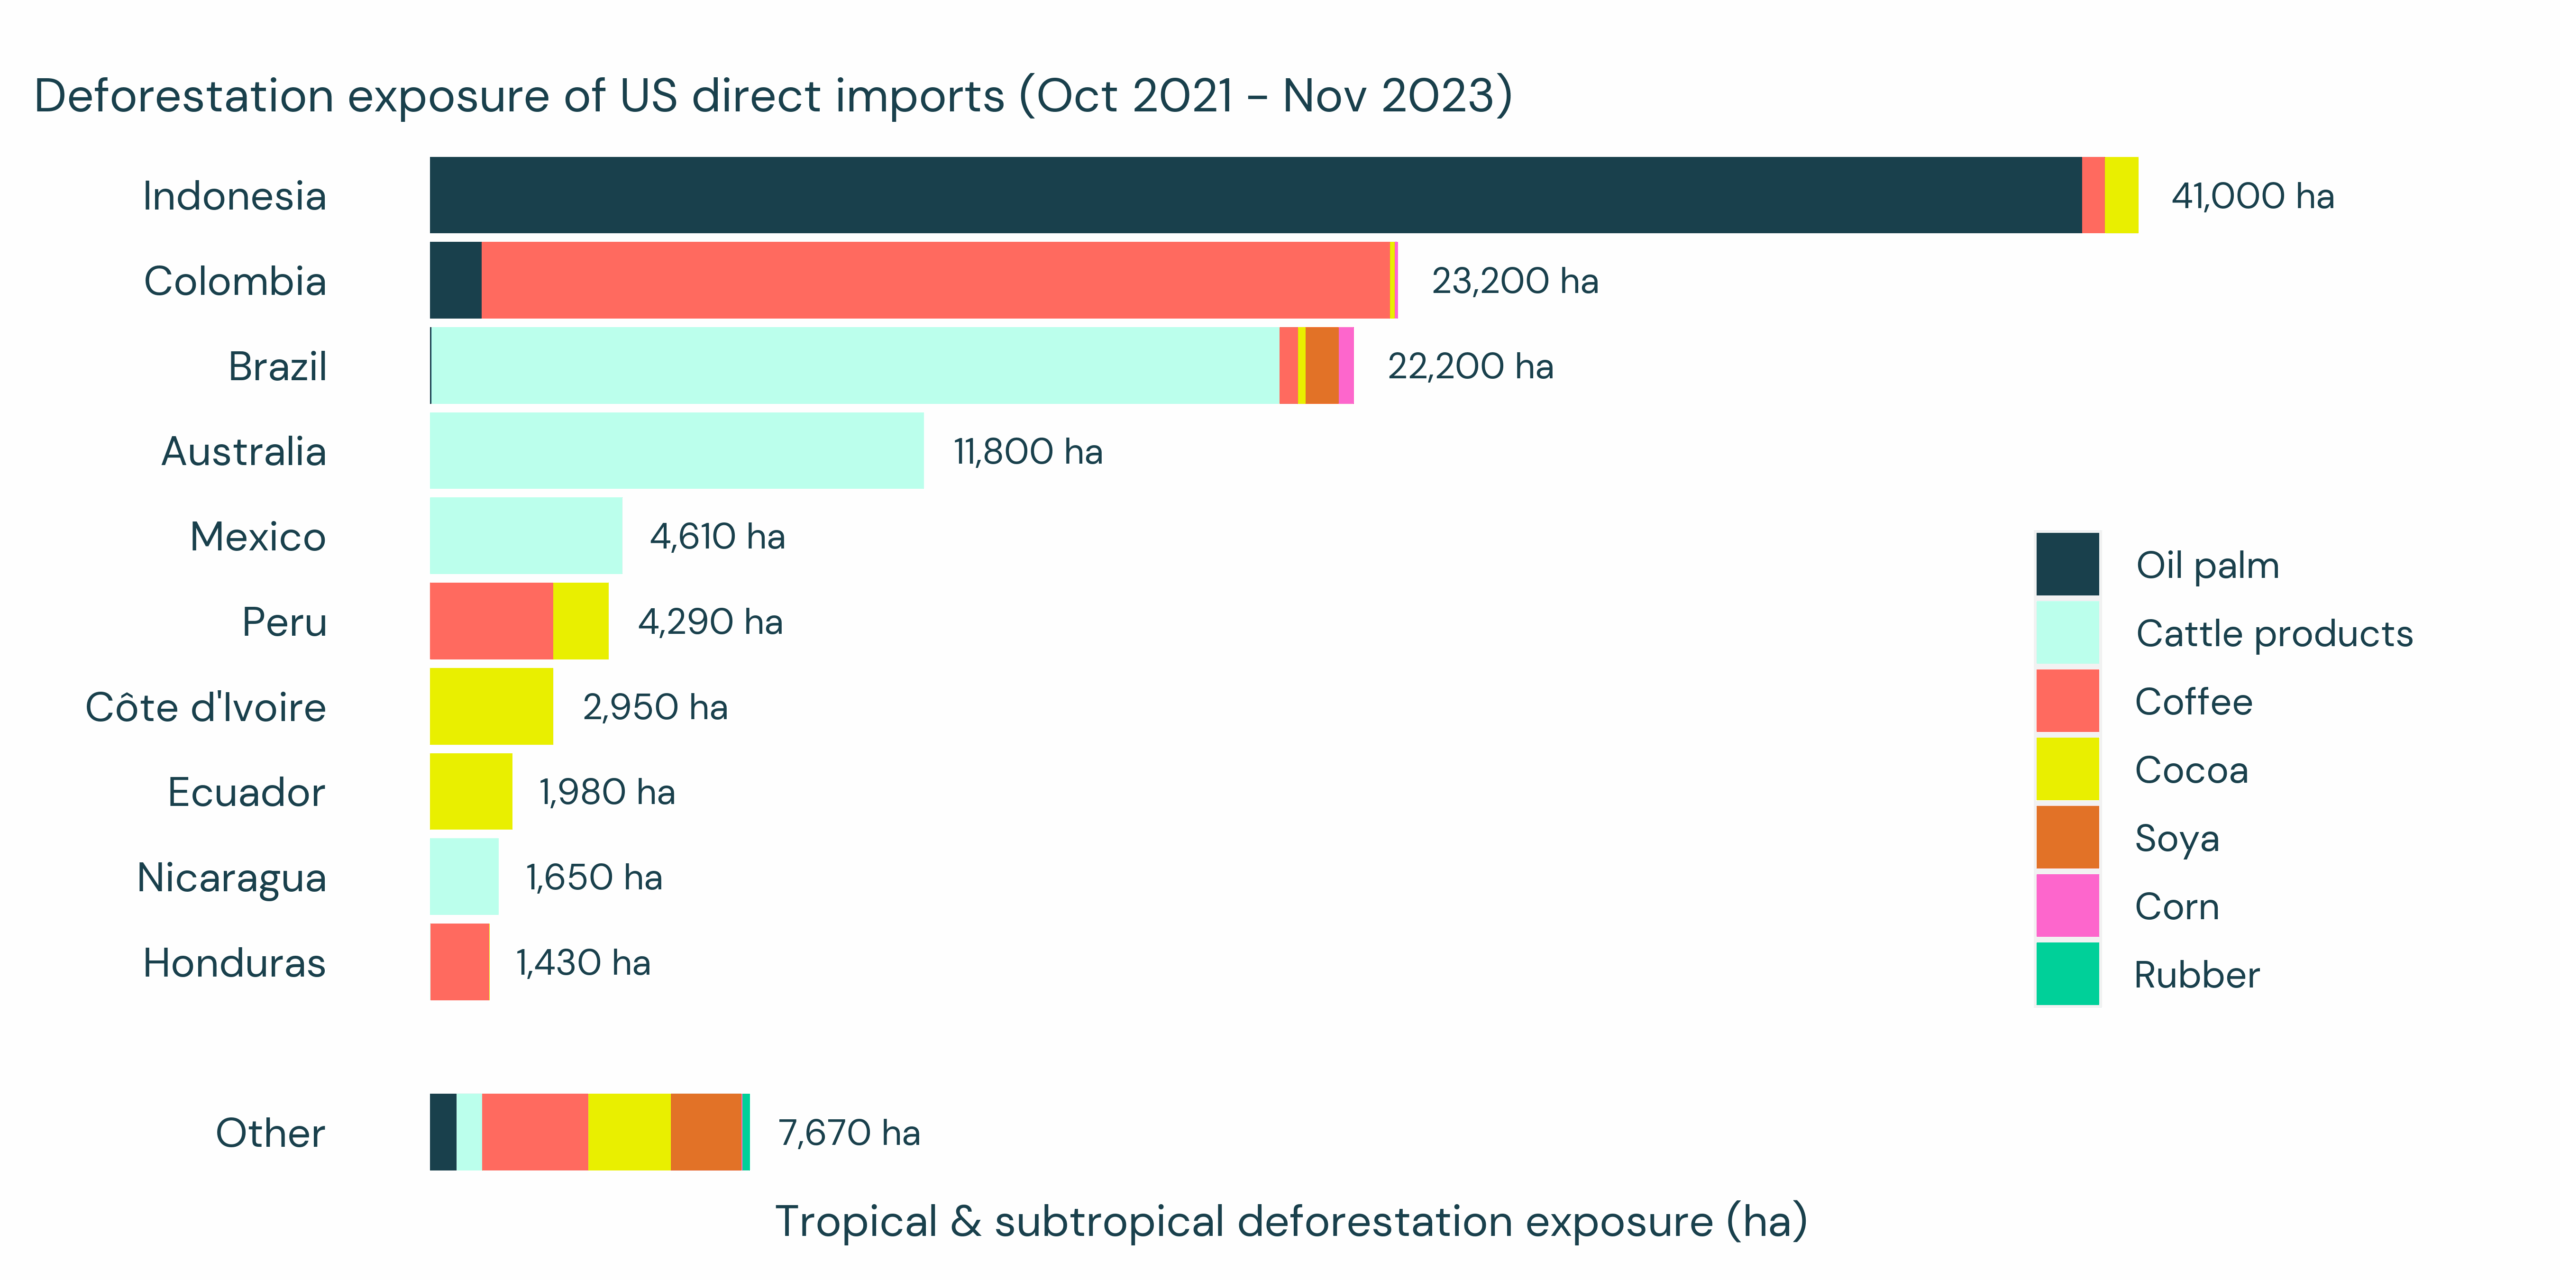Click Colombia's coffee bar segment
Image resolution: width=2560 pixels, height=1280 pixels.
[x=935, y=280]
